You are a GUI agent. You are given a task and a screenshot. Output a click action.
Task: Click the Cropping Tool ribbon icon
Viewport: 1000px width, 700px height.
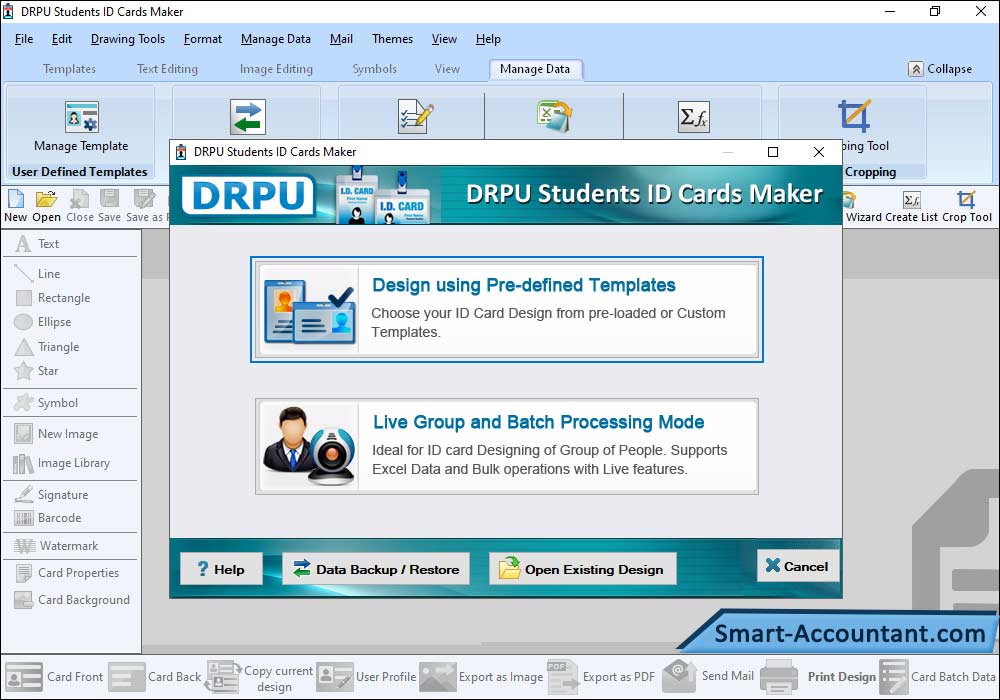[x=854, y=116]
